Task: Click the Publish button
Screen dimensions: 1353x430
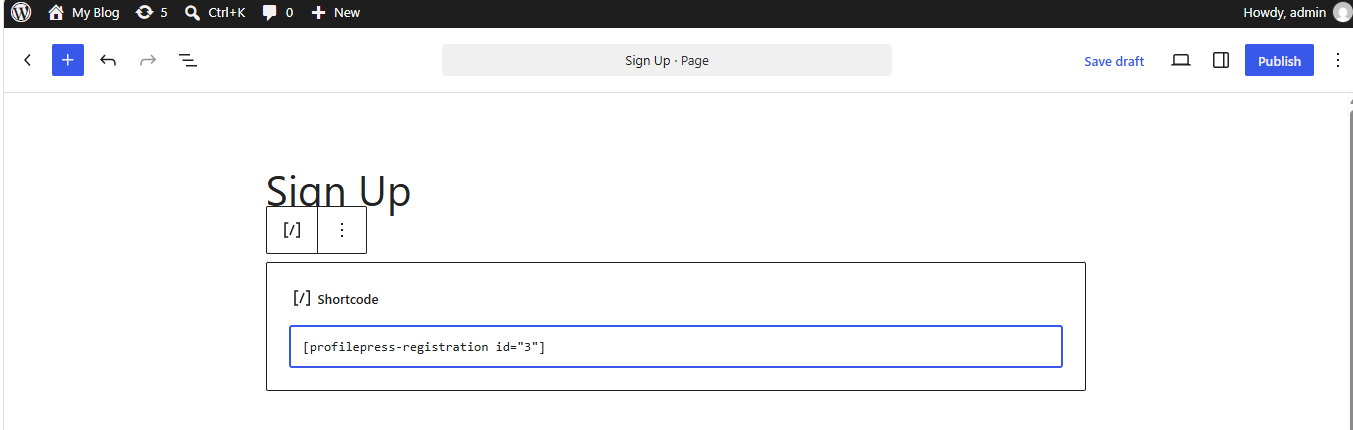Action: point(1279,60)
